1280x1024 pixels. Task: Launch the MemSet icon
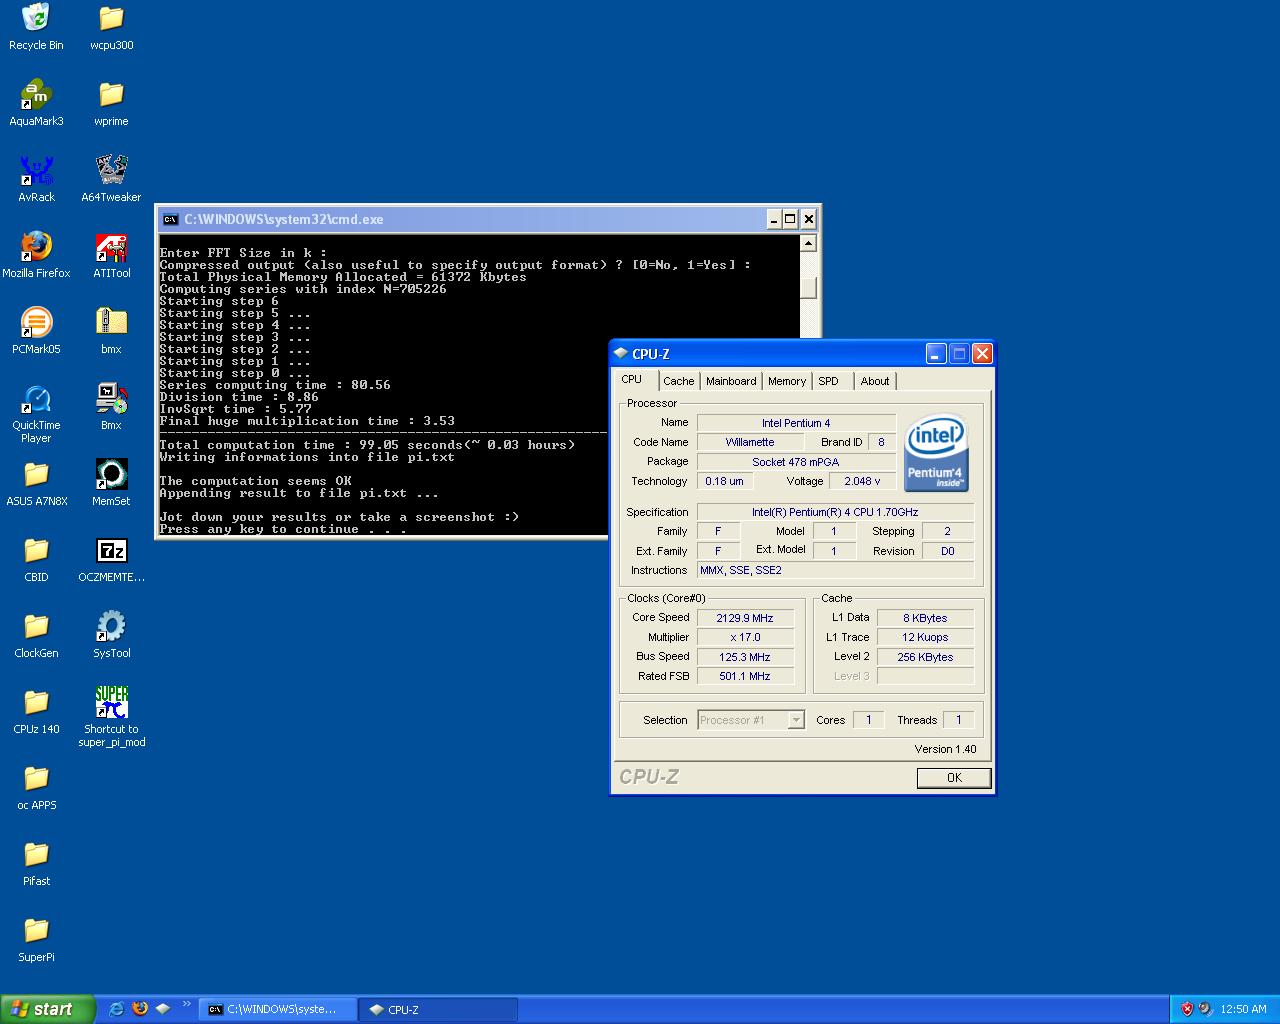[111, 483]
